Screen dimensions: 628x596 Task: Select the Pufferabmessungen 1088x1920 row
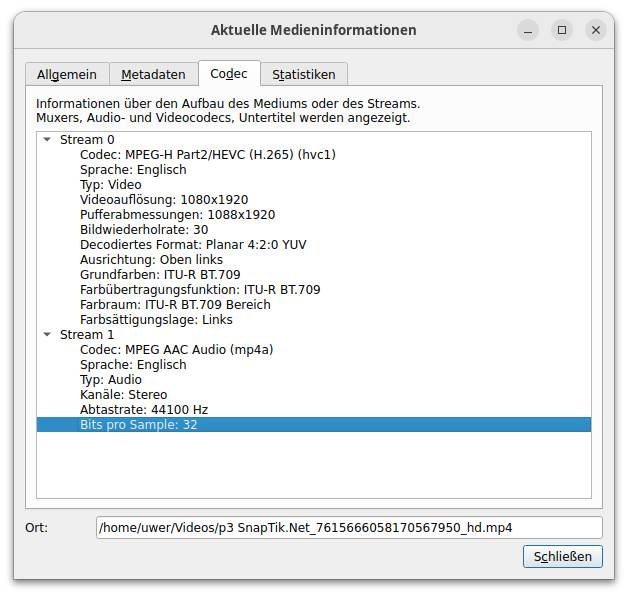(x=177, y=215)
